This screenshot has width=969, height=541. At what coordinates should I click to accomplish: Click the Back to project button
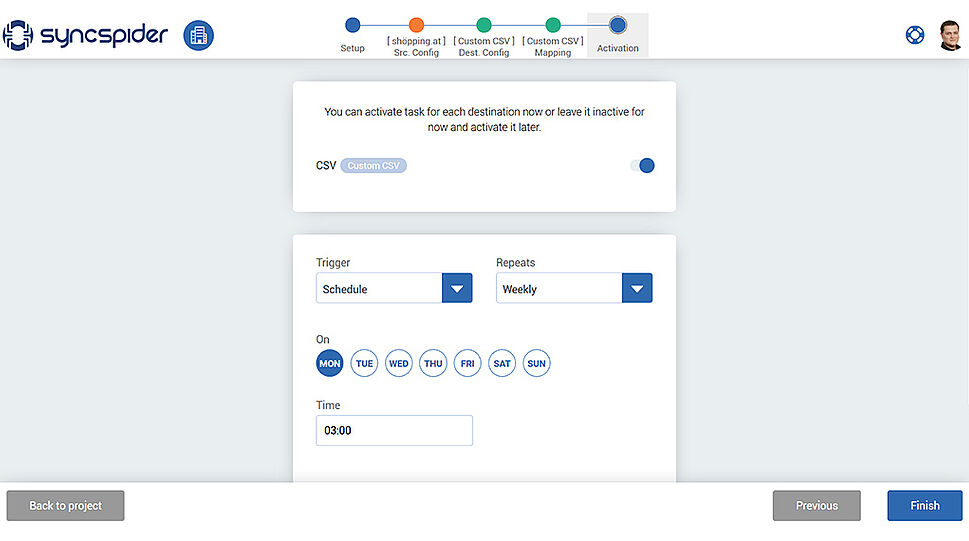pyautogui.click(x=66, y=506)
